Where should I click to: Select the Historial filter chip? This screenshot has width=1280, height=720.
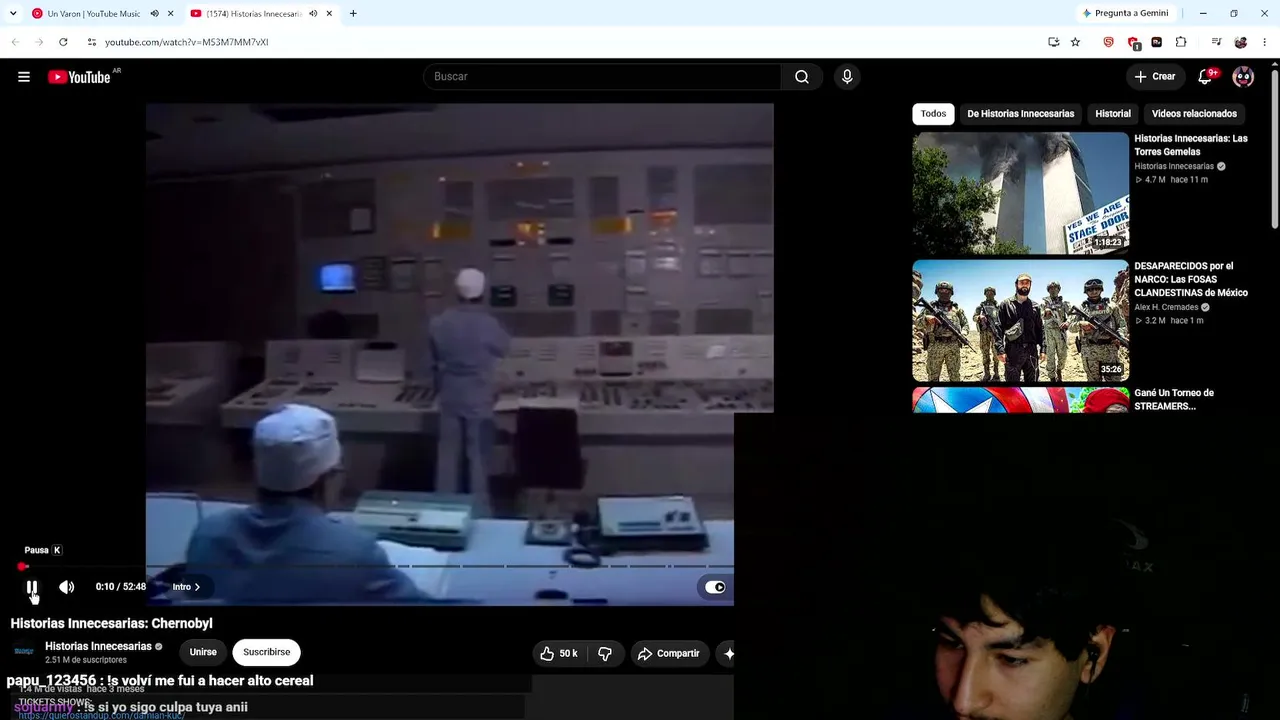(1113, 114)
